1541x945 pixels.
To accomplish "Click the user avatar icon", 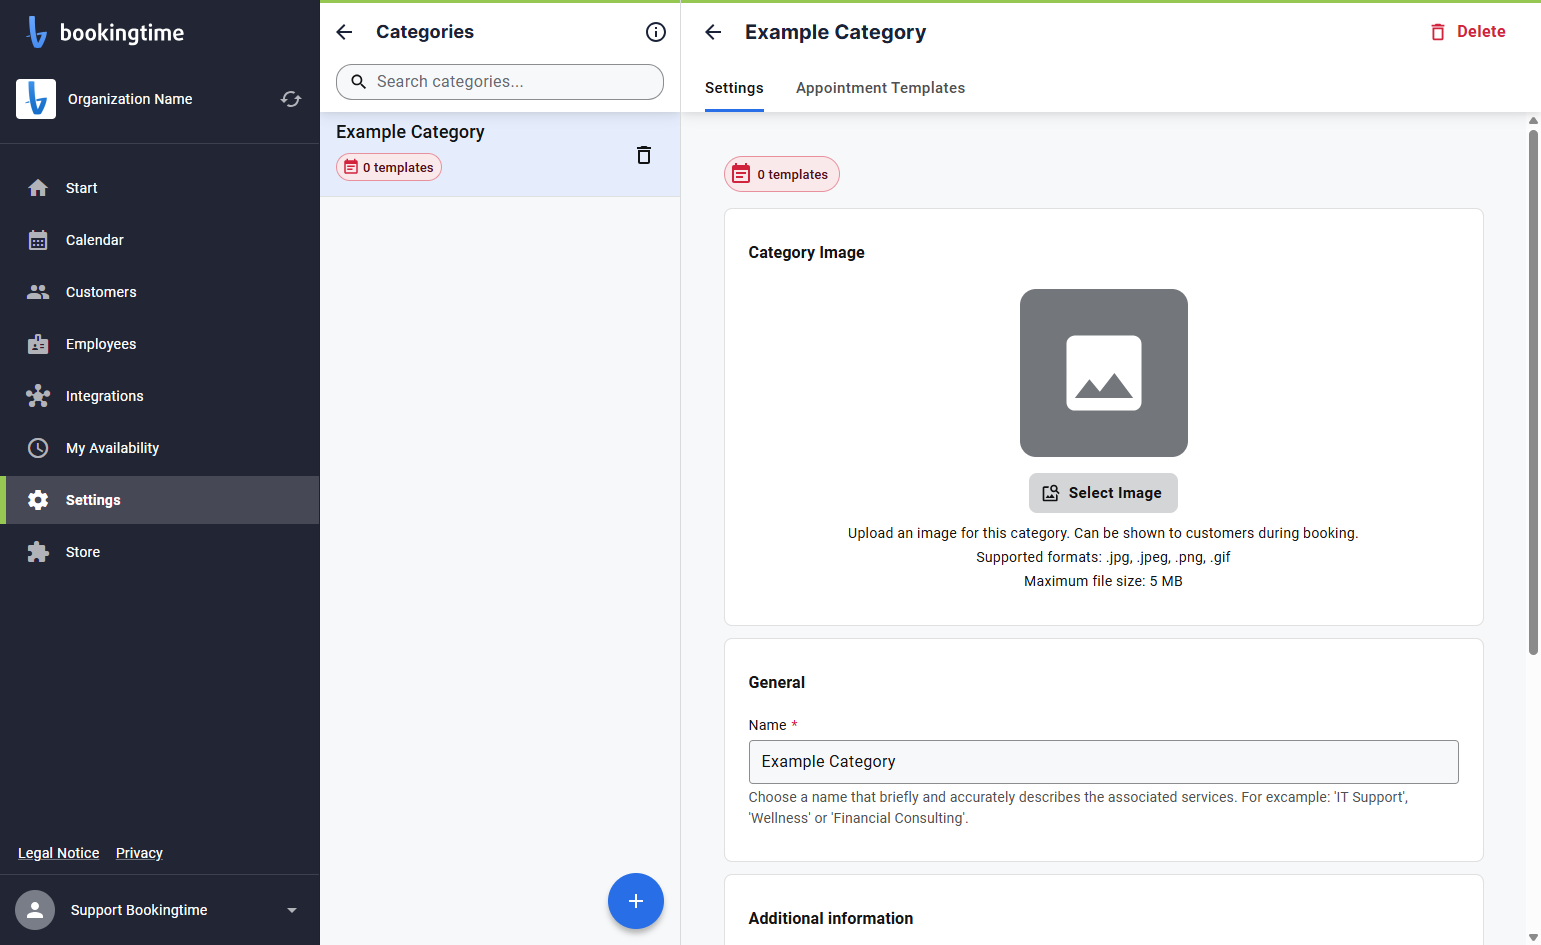I will tap(35, 910).
